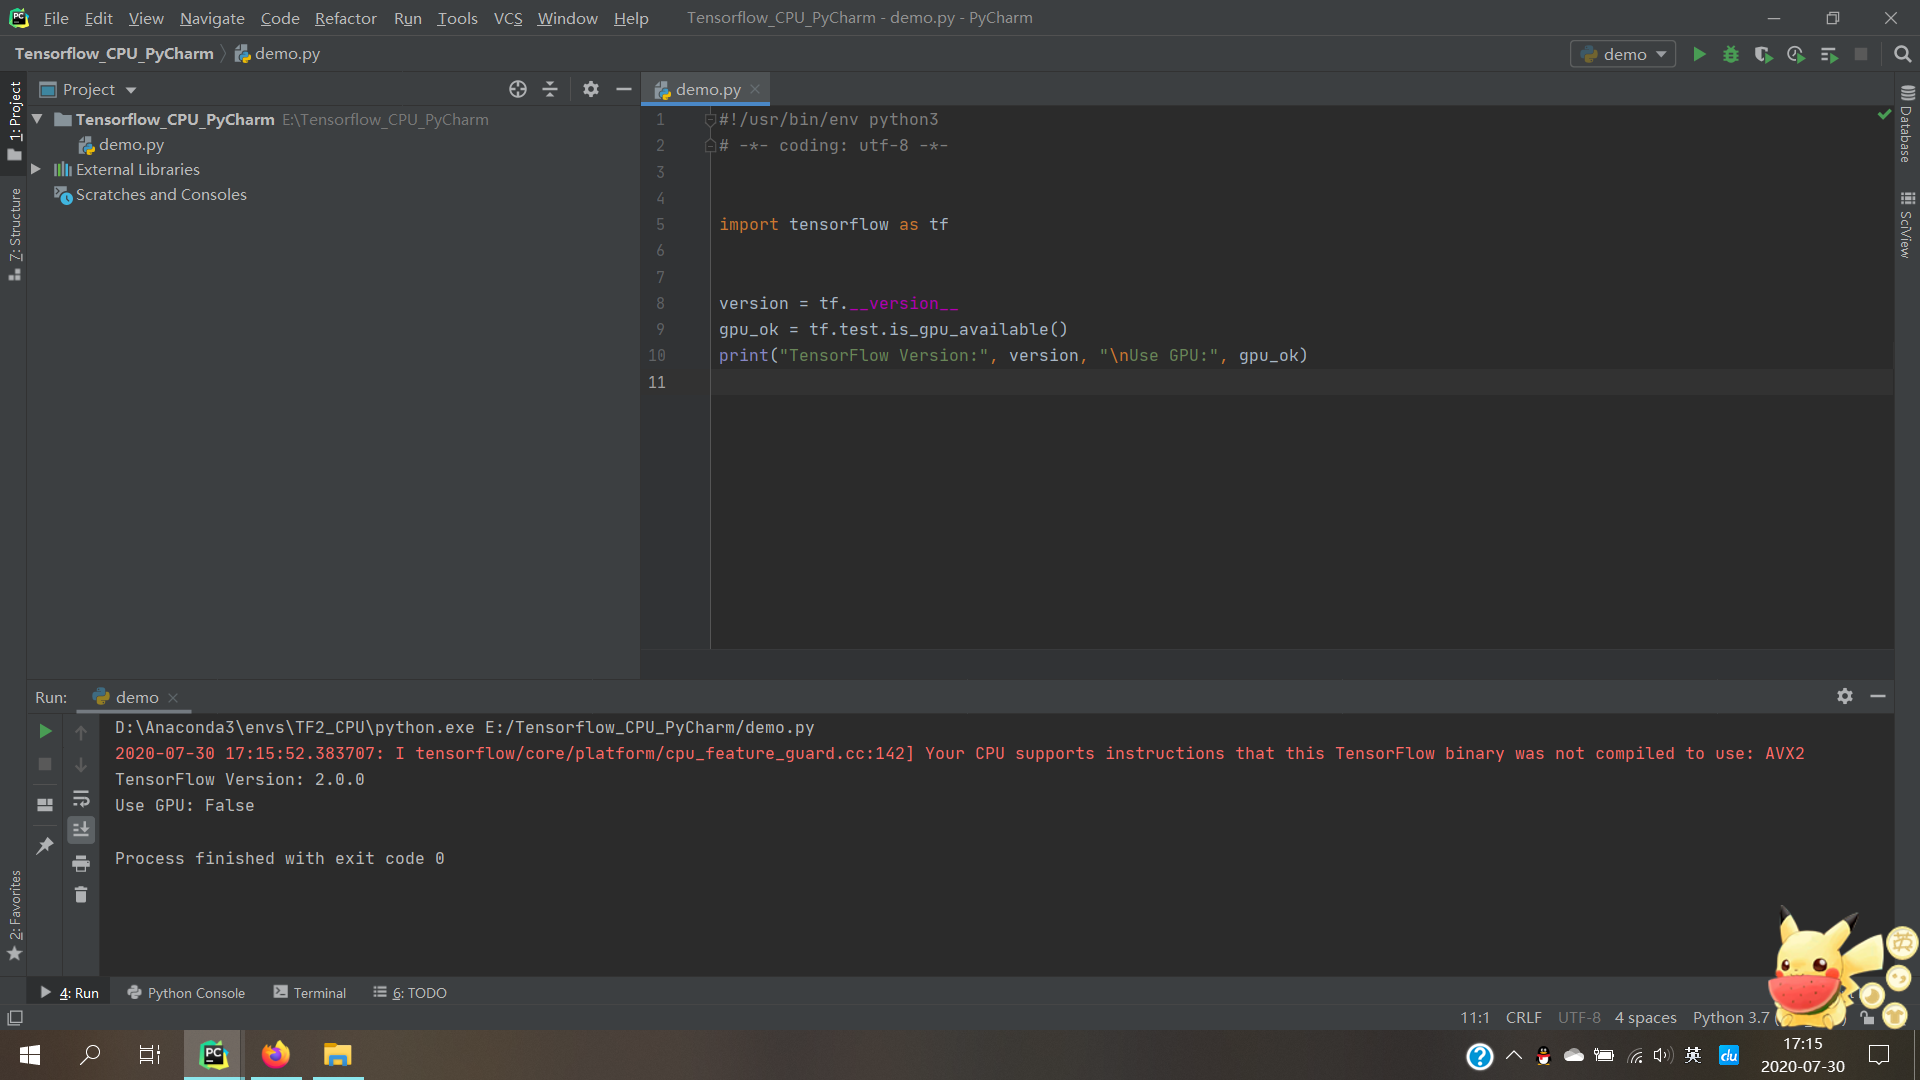Rerun demo from the Run panel

pyautogui.click(x=45, y=731)
